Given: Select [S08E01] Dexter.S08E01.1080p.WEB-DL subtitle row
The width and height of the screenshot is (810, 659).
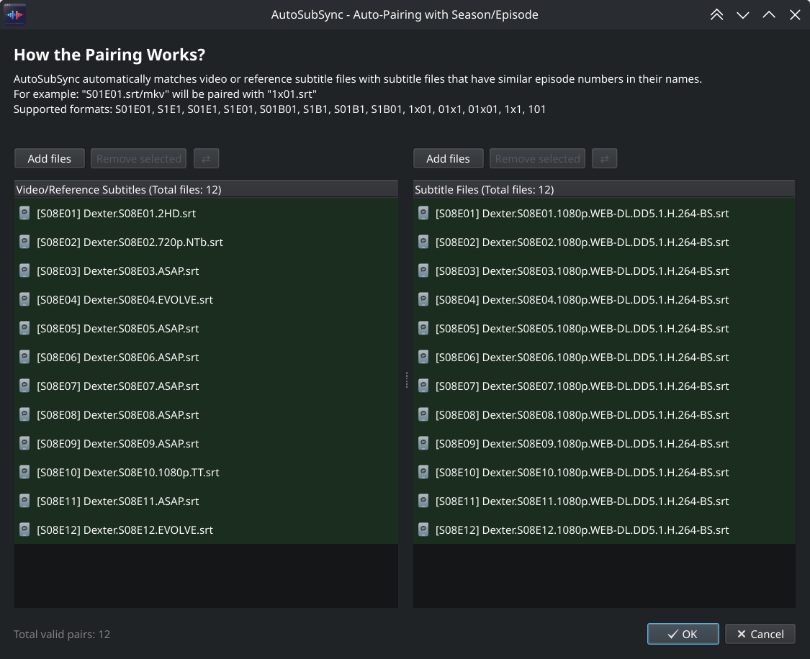Looking at the screenshot, I should [604, 213].
